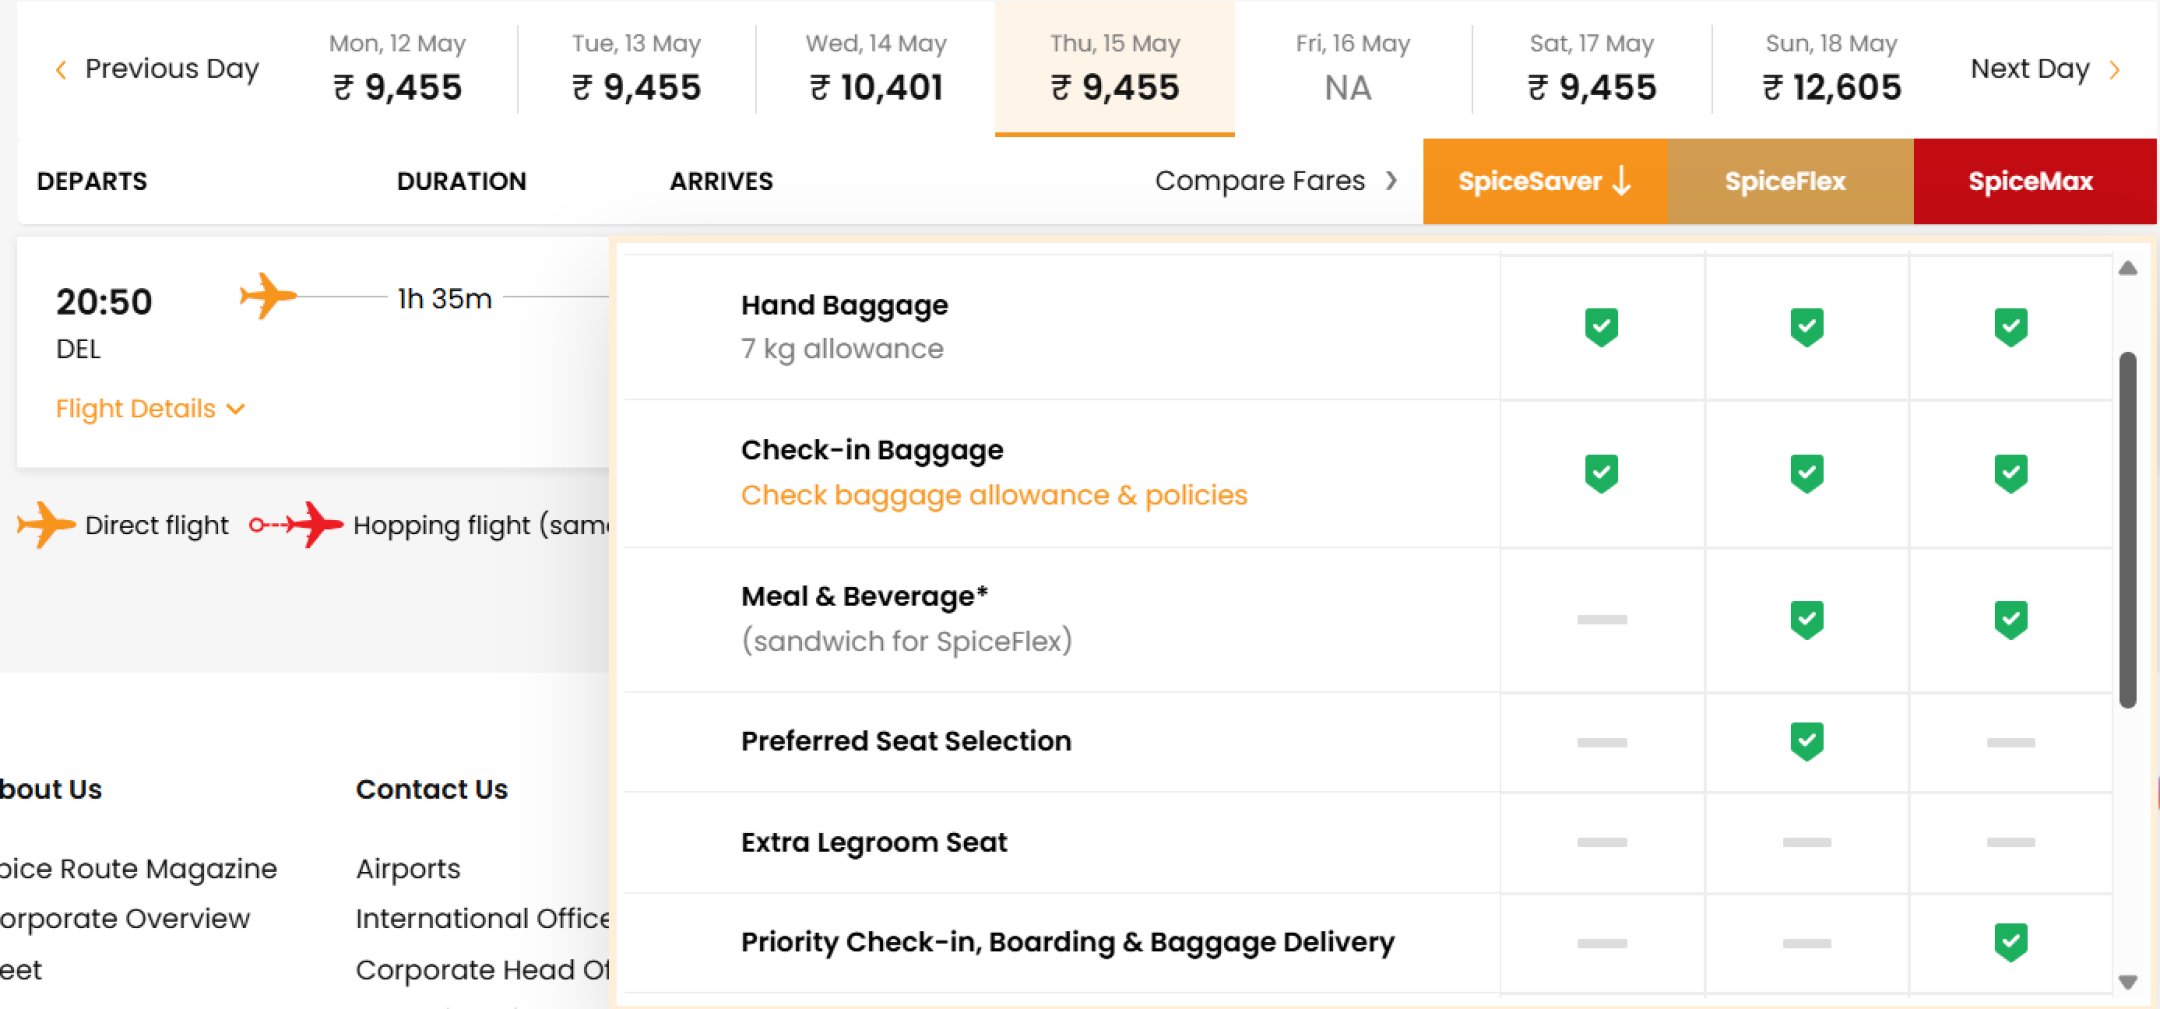The width and height of the screenshot is (2160, 1009).
Task: Select Priority Check-in checkmark under SpiceMax
Action: tap(2013, 941)
